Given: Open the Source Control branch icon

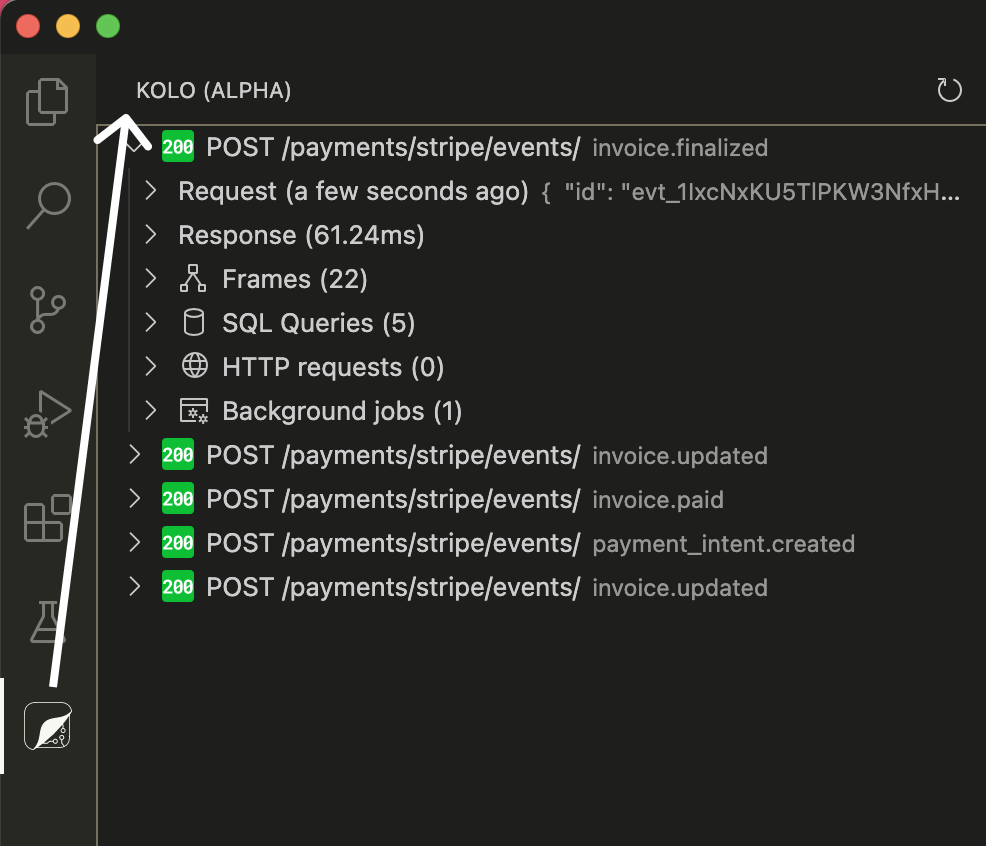Looking at the screenshot, I should (48, 309).
